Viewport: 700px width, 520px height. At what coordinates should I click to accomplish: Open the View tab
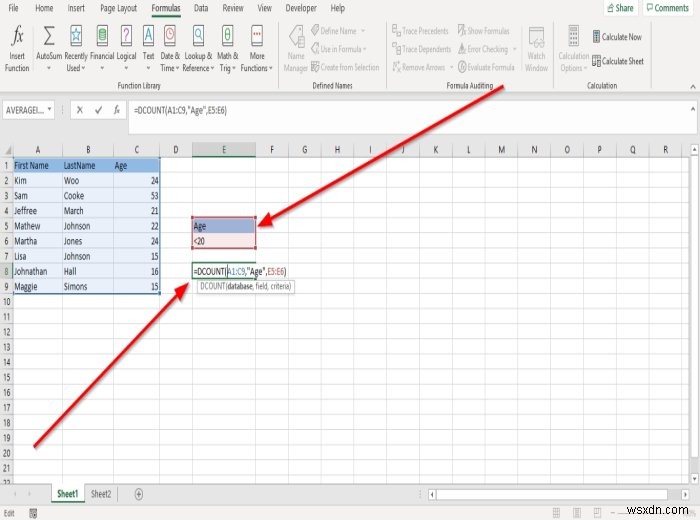(264, 8)
